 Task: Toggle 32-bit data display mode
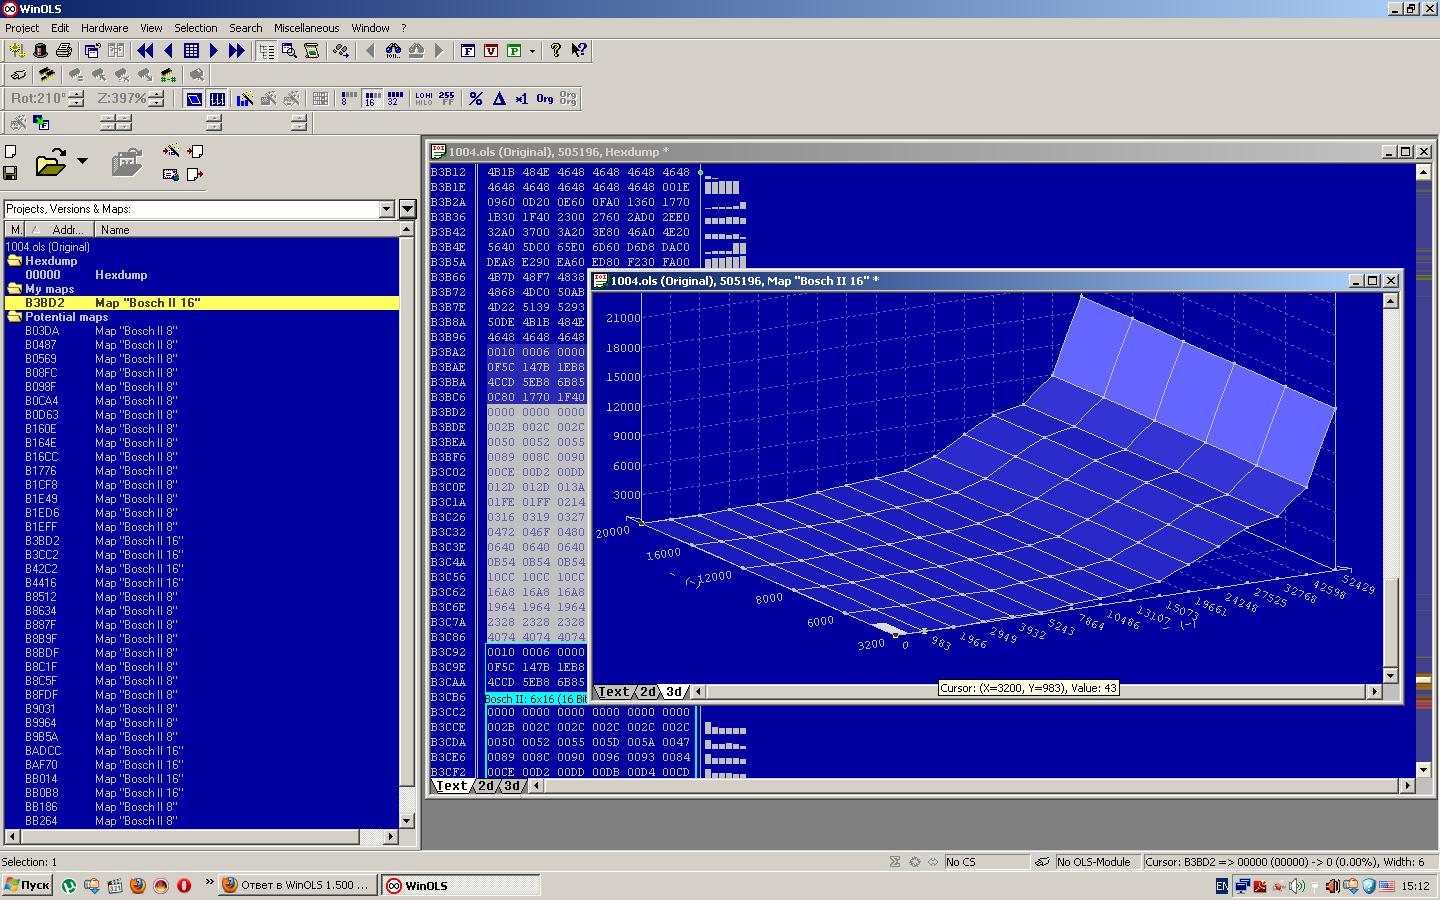point(393,98)
